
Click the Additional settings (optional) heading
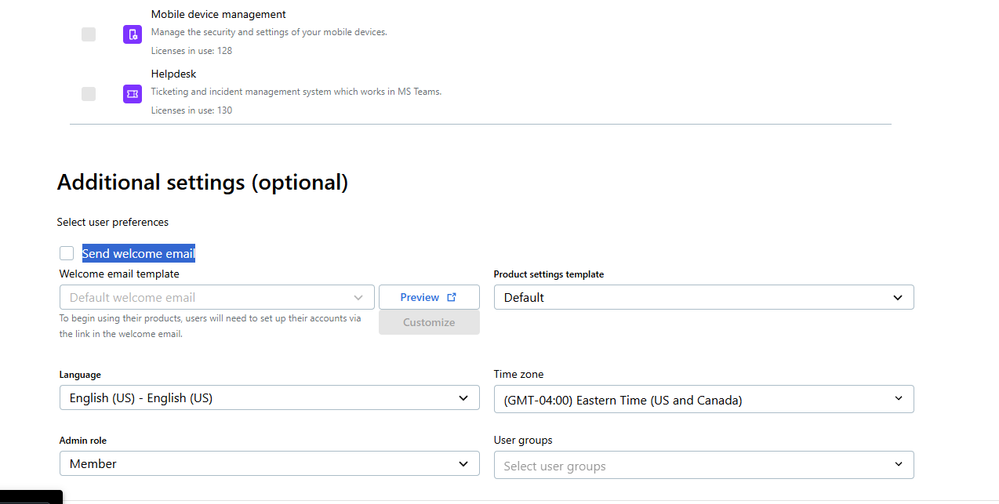[202, 182]
